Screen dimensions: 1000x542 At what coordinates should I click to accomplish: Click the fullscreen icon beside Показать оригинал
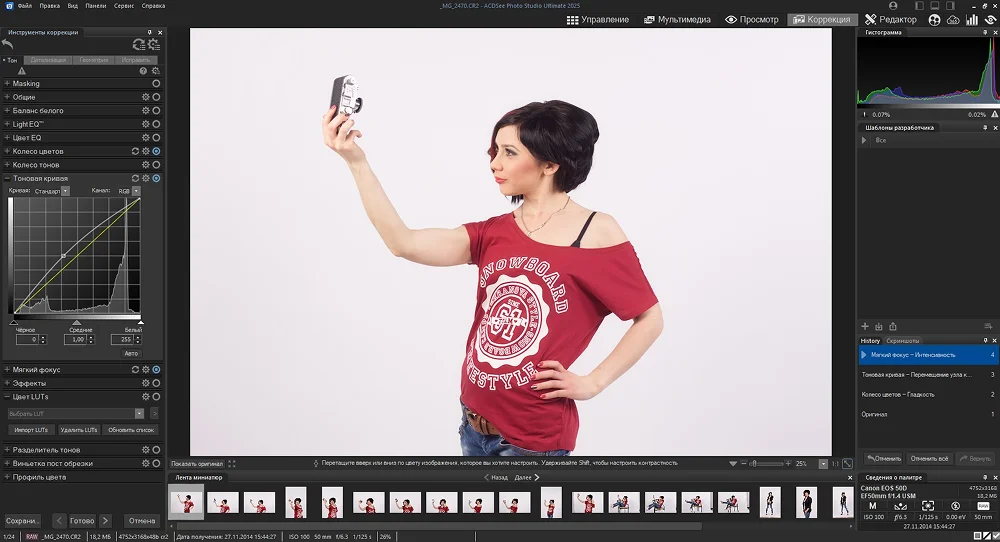tap(232, 464)
